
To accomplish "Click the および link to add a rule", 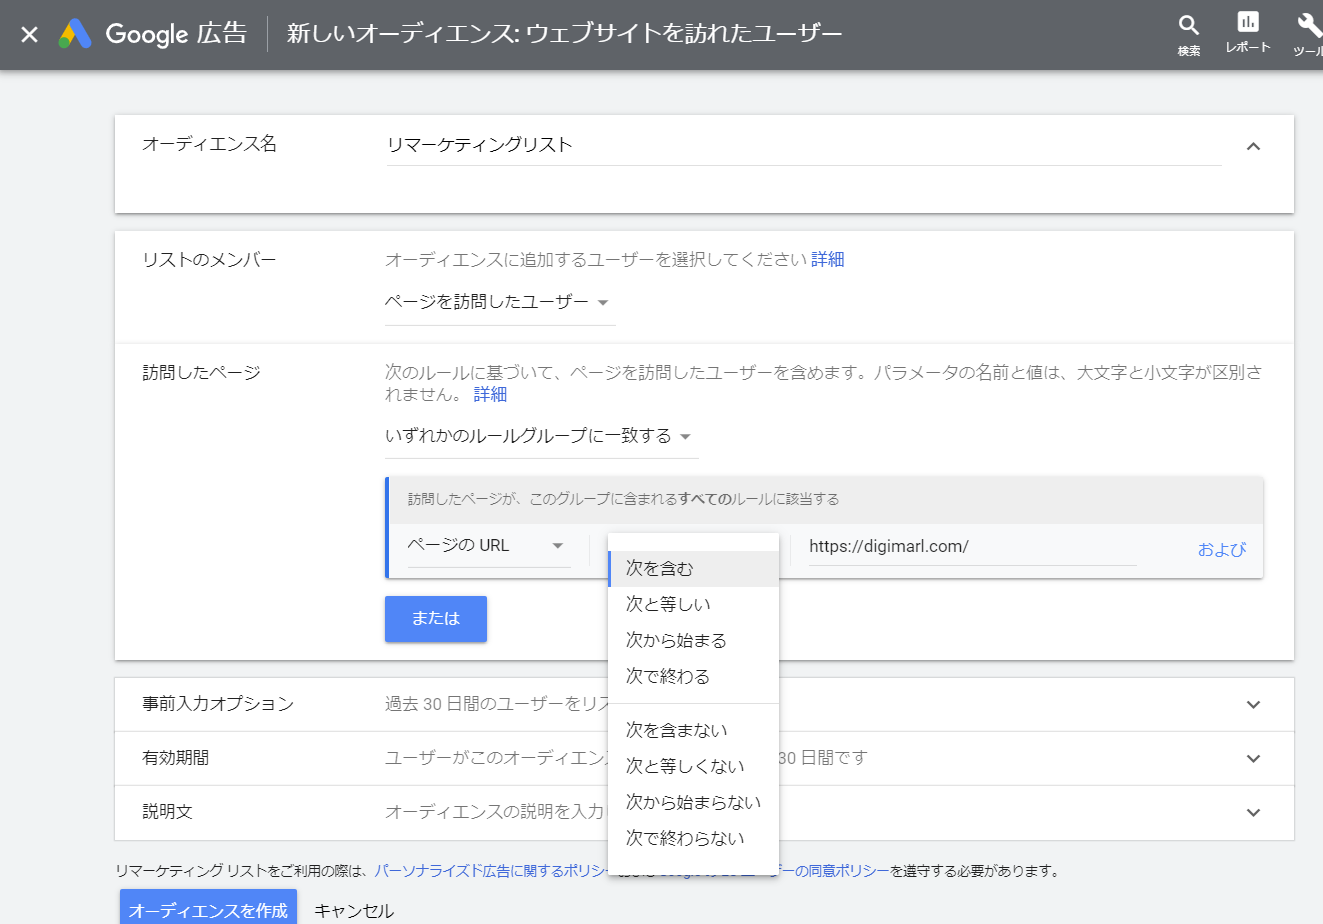I will [1222, 550].
